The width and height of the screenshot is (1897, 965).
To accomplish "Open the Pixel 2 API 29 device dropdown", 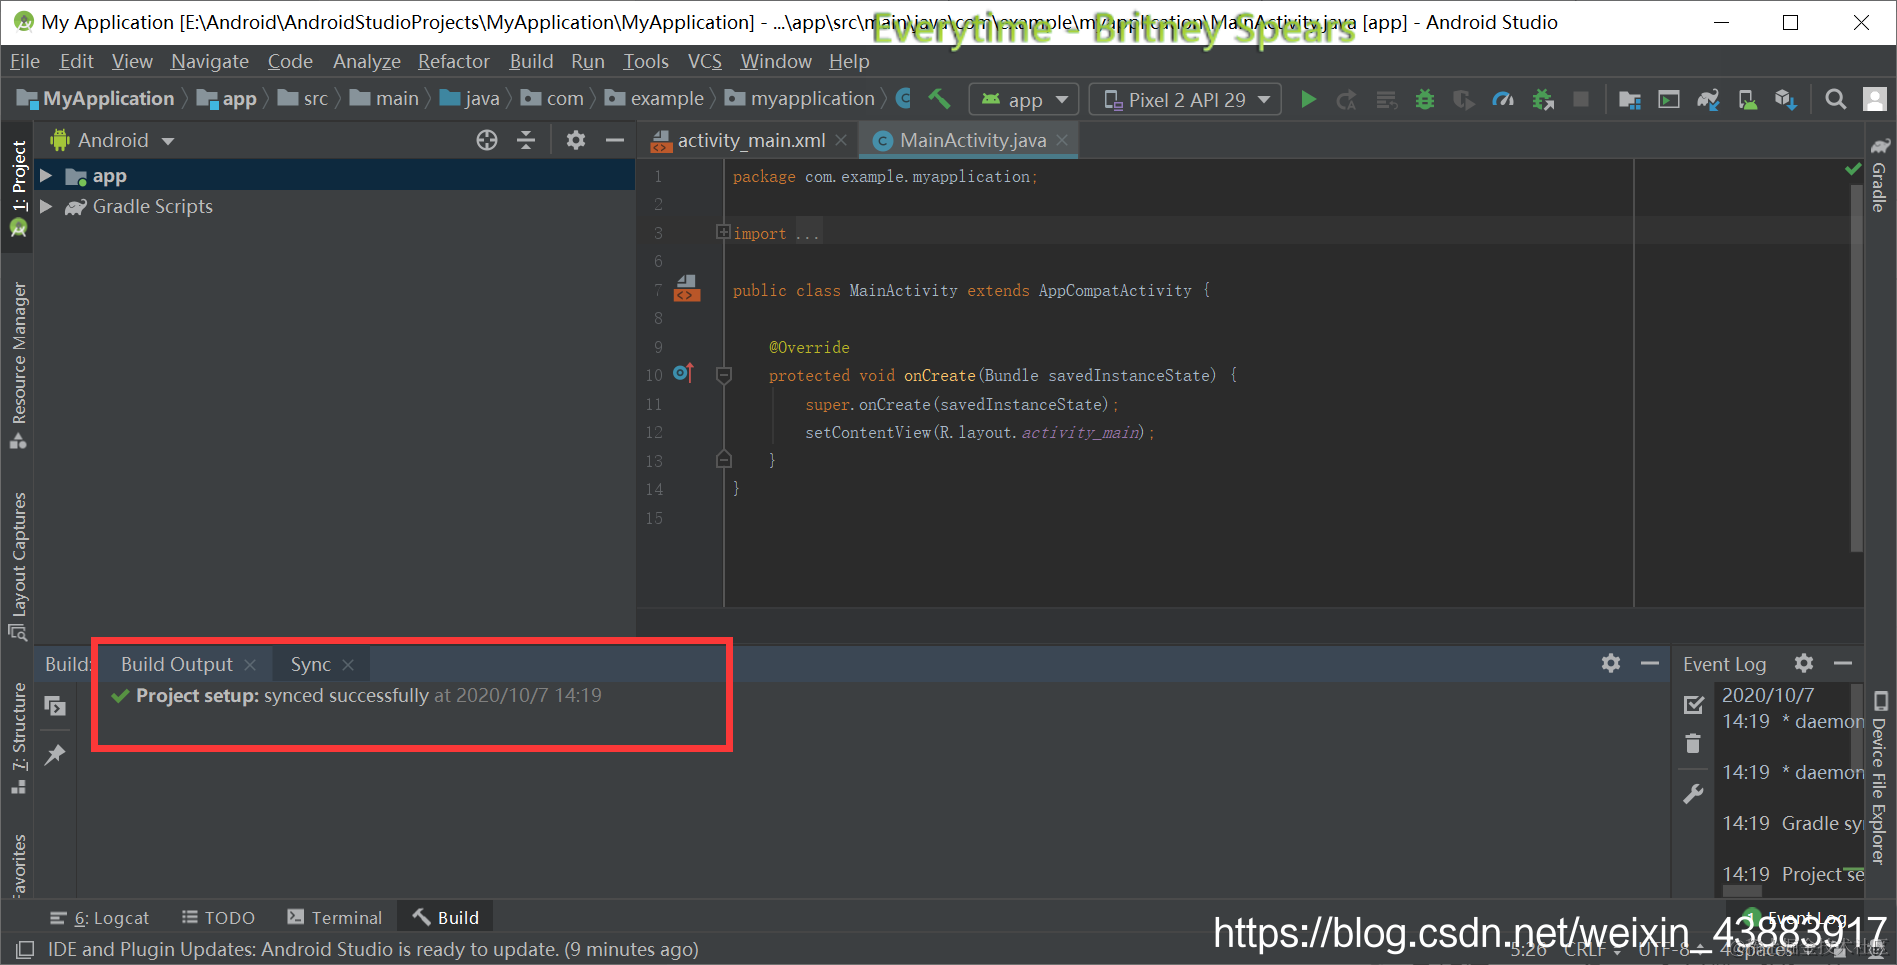I will [x=1185, y=99].
